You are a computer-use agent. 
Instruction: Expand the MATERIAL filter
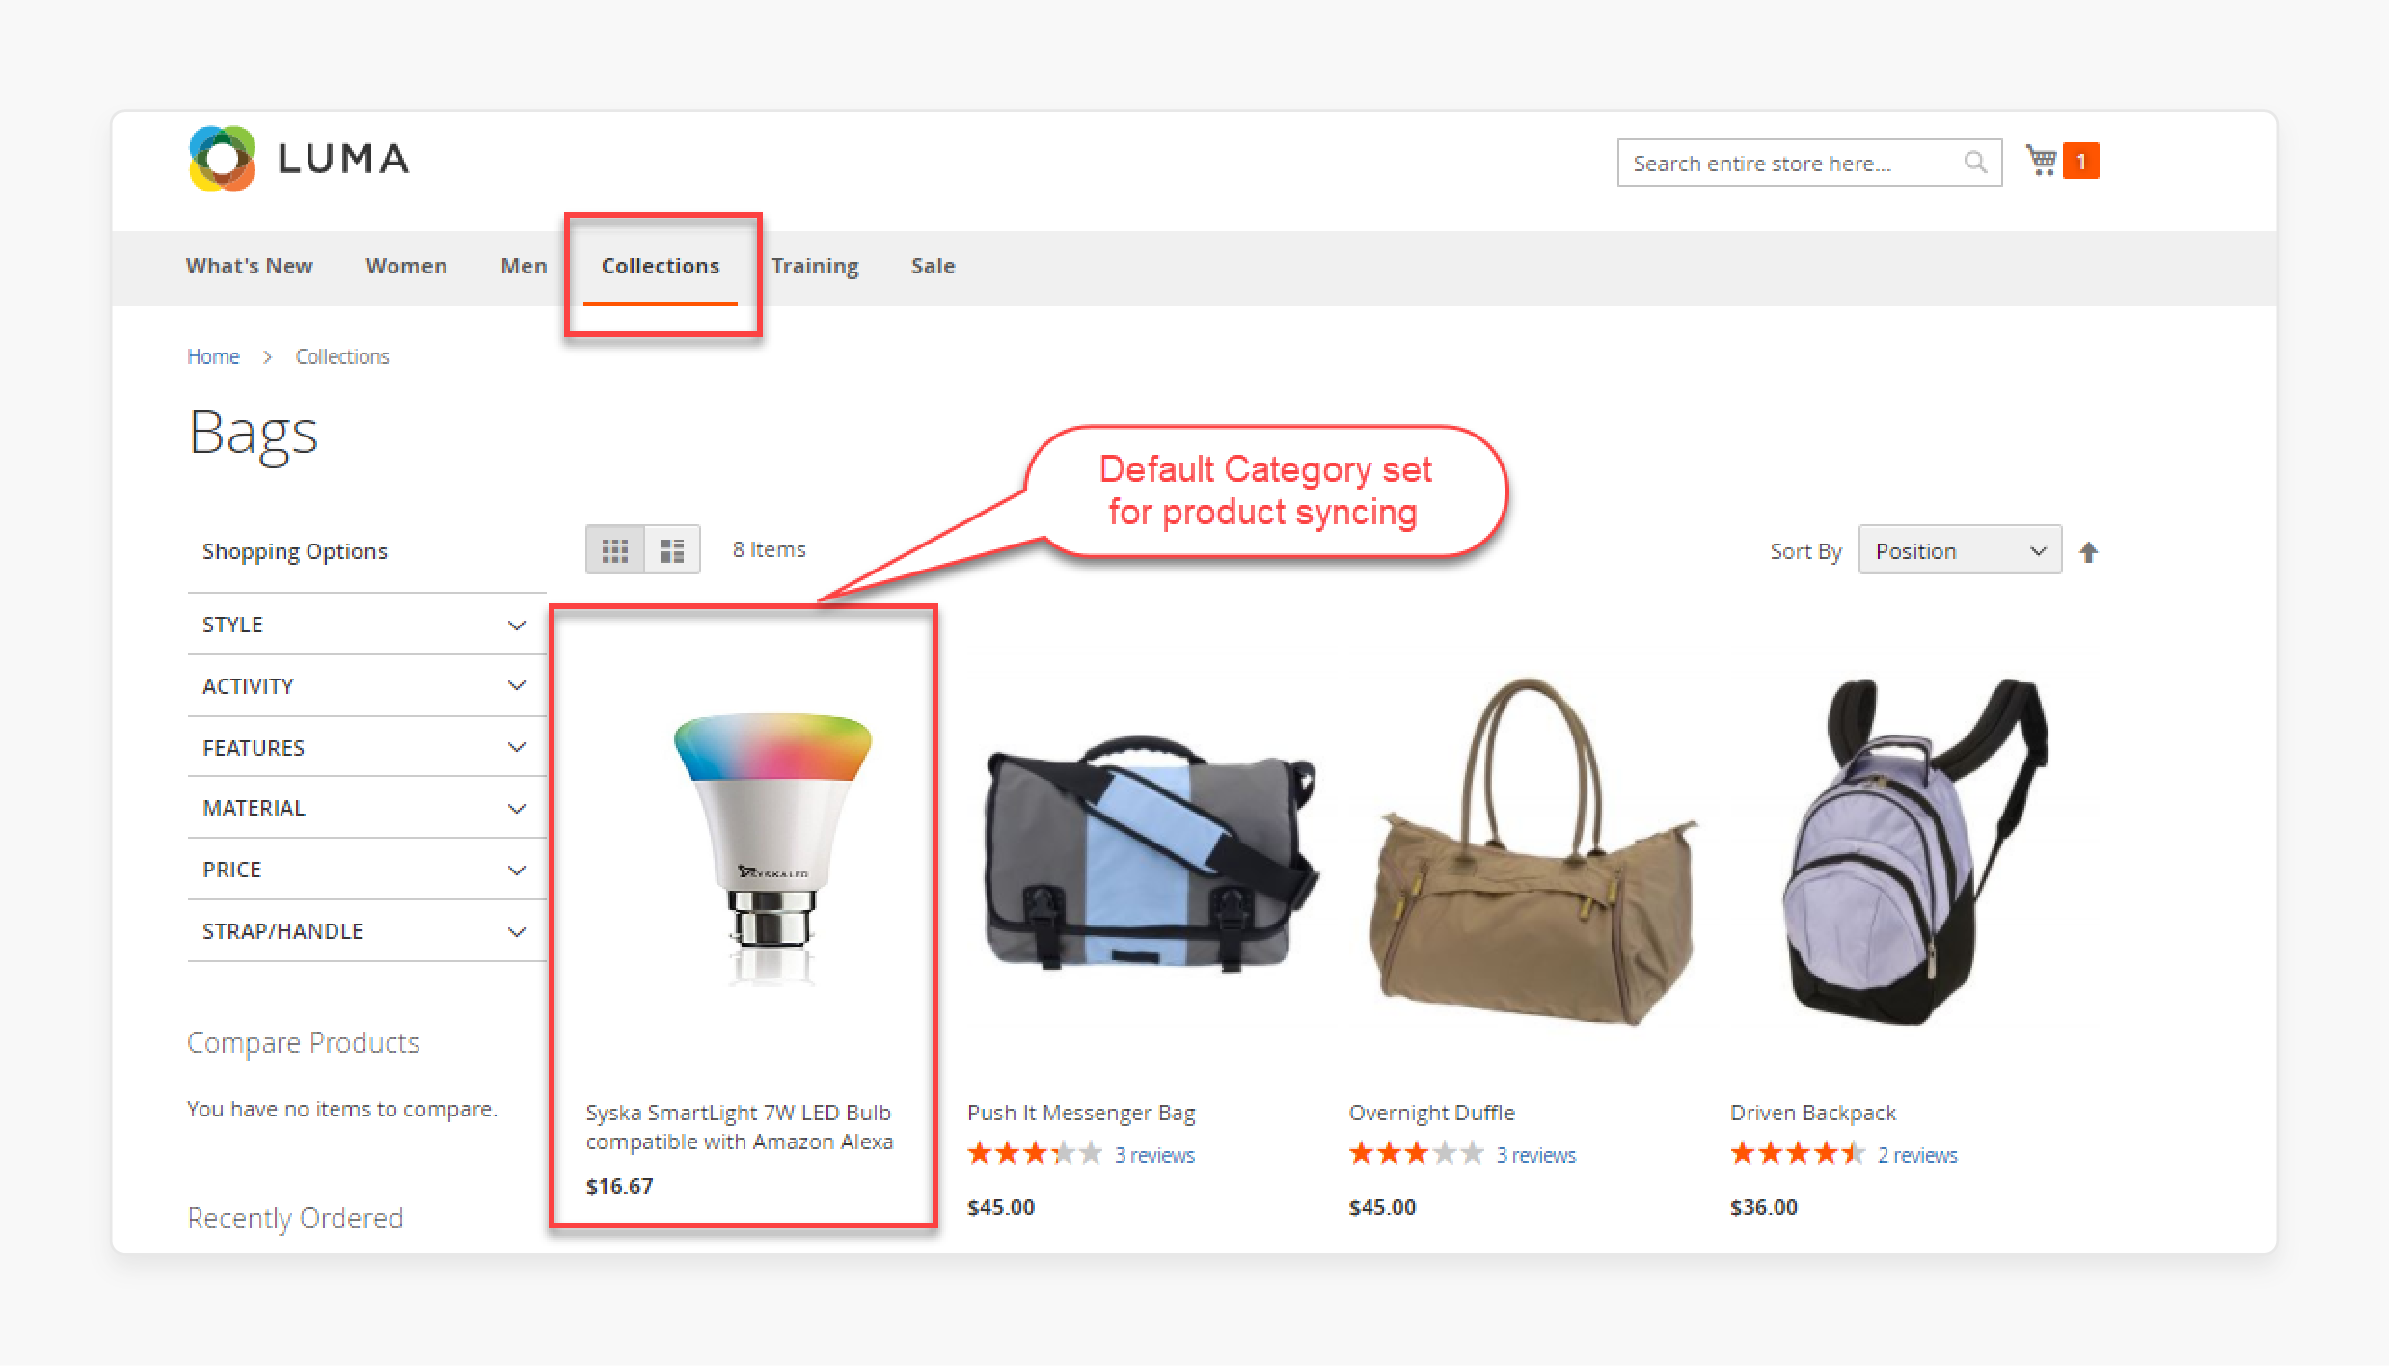coord(366,808)
